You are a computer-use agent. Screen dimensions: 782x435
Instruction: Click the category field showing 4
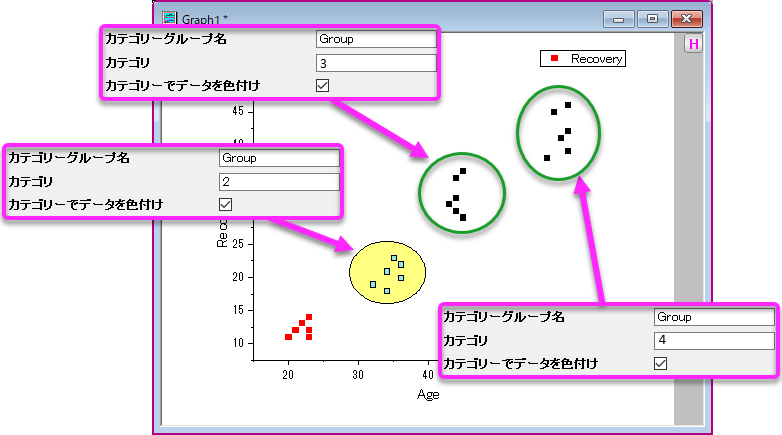[714, 340]
